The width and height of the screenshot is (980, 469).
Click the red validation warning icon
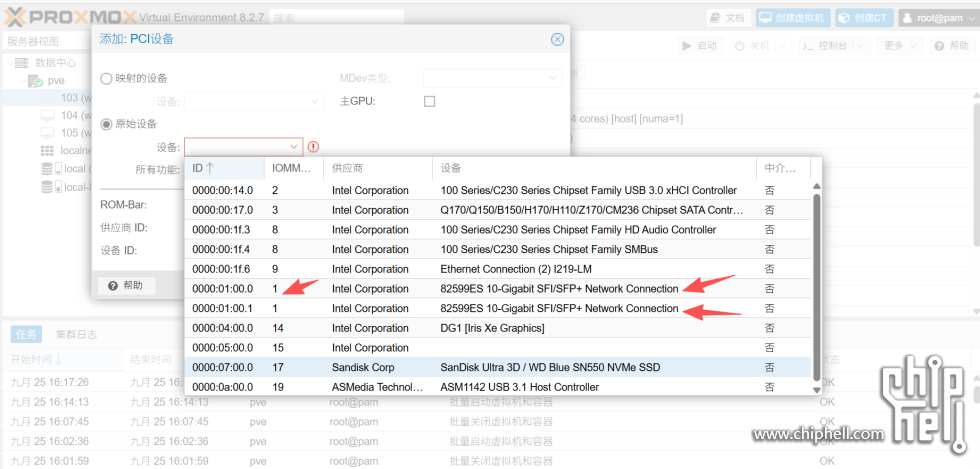tap(314, 147)
